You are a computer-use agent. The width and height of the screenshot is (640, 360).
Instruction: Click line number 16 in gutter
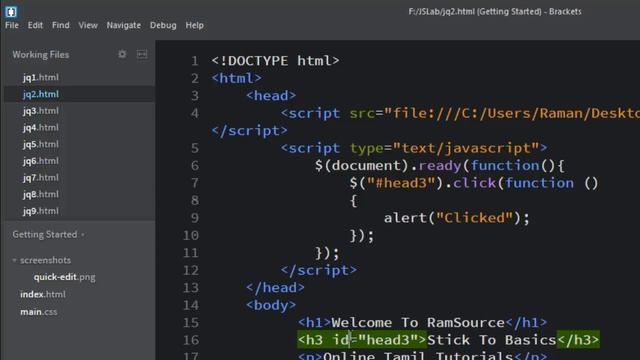(191, 340)
